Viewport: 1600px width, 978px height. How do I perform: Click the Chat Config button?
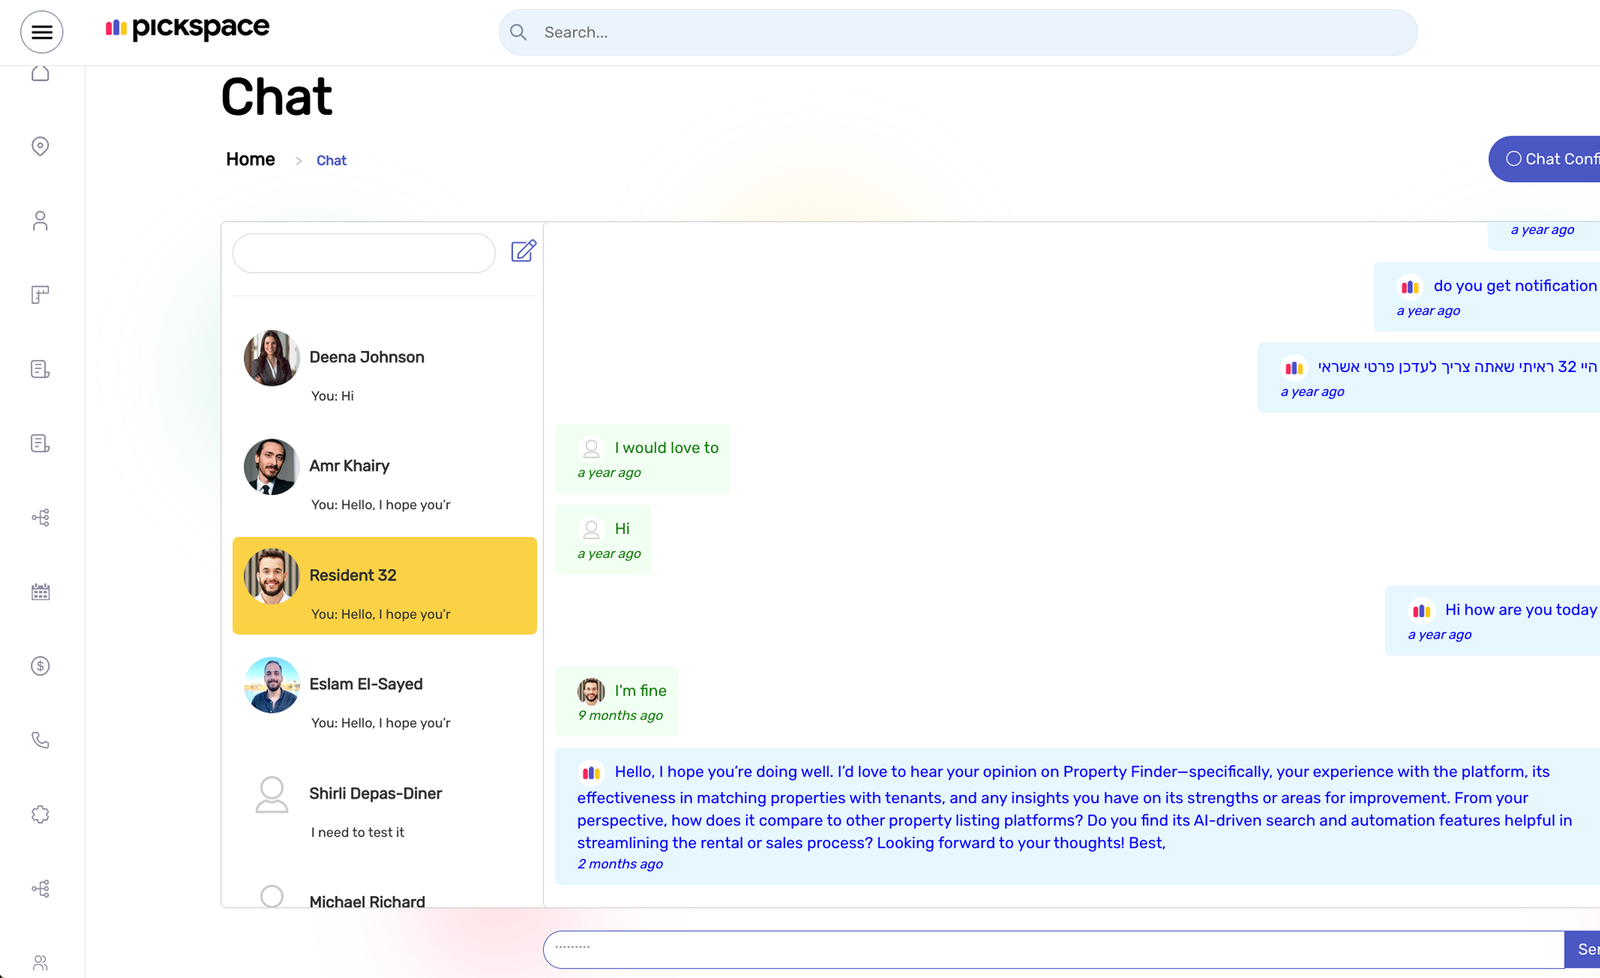coord(1548,159)
